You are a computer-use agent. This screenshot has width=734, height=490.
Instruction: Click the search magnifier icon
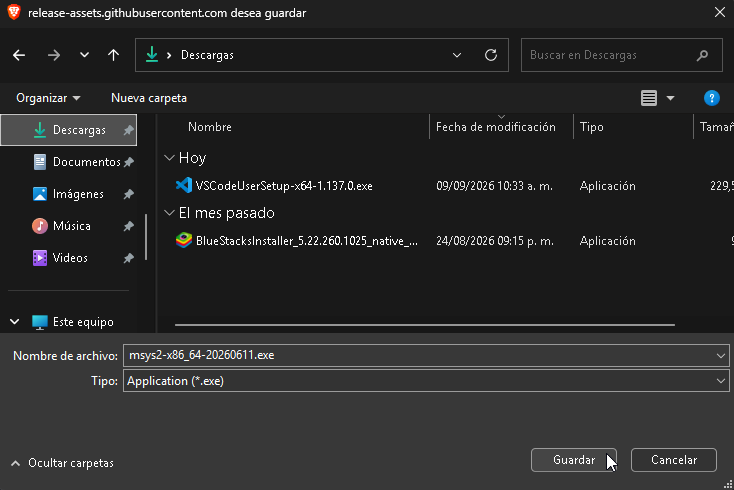(702, 55)
